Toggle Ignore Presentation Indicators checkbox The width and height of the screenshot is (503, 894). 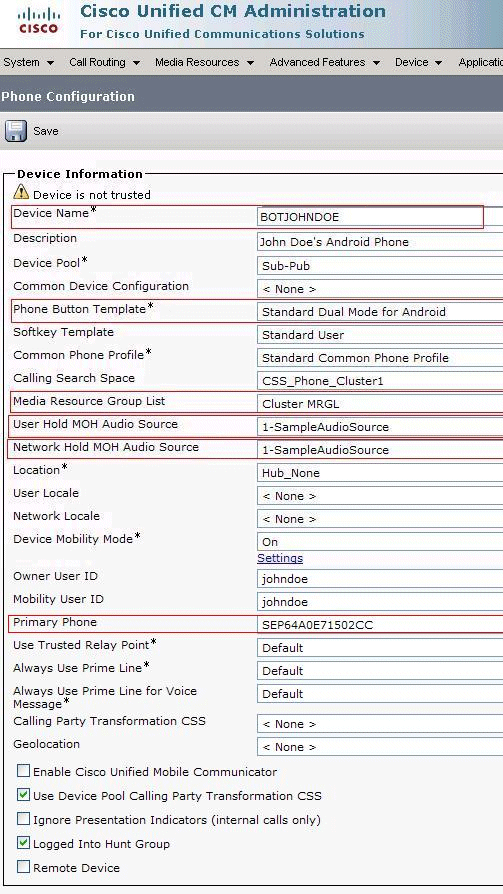(x=23, y=819)
